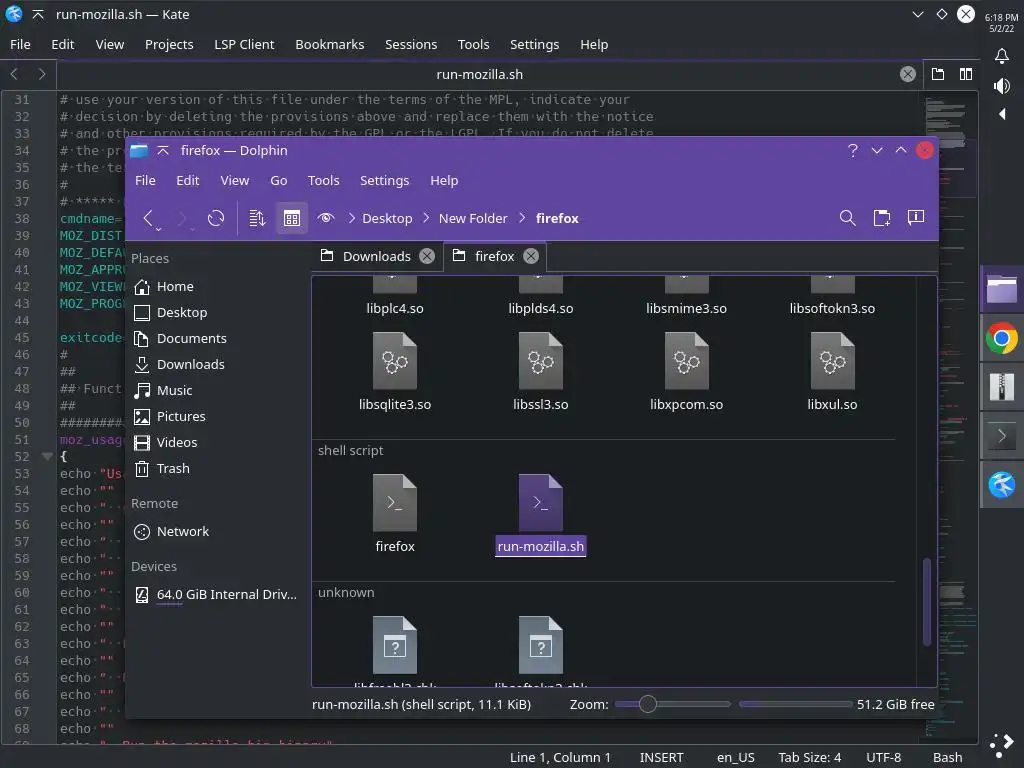Open volume control in system panel
This screenshot has width=1024, height=768.
click(1002, 86)
